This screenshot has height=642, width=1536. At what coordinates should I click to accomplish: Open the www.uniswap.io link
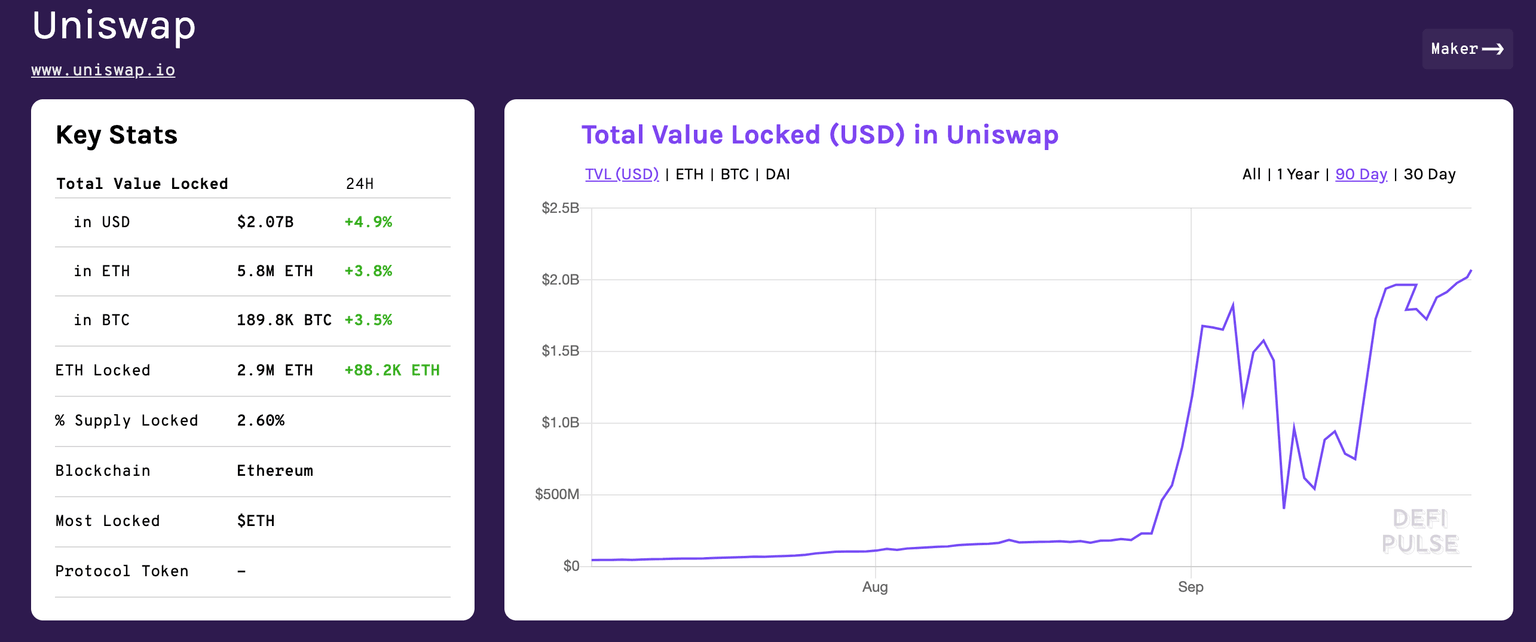[x=103, y=71]
